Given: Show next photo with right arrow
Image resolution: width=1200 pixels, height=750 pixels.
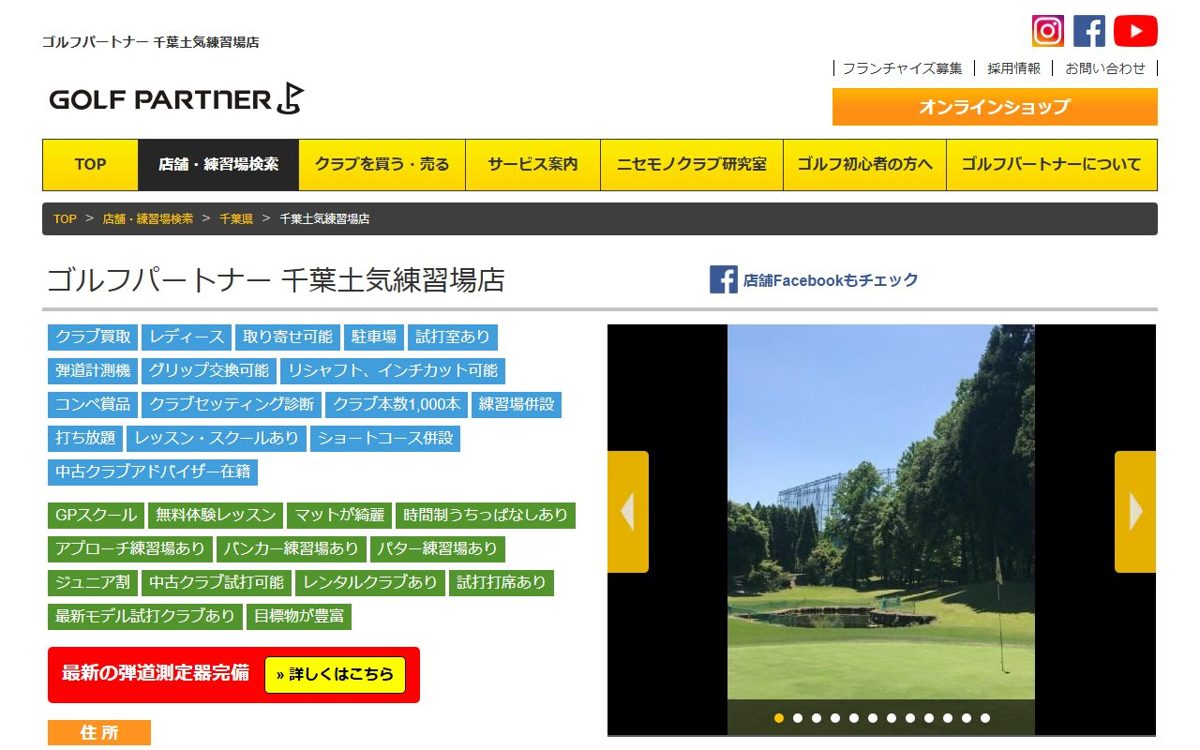Looking at the screenshot, I should pyautogui.click(x=1135, y=512).
